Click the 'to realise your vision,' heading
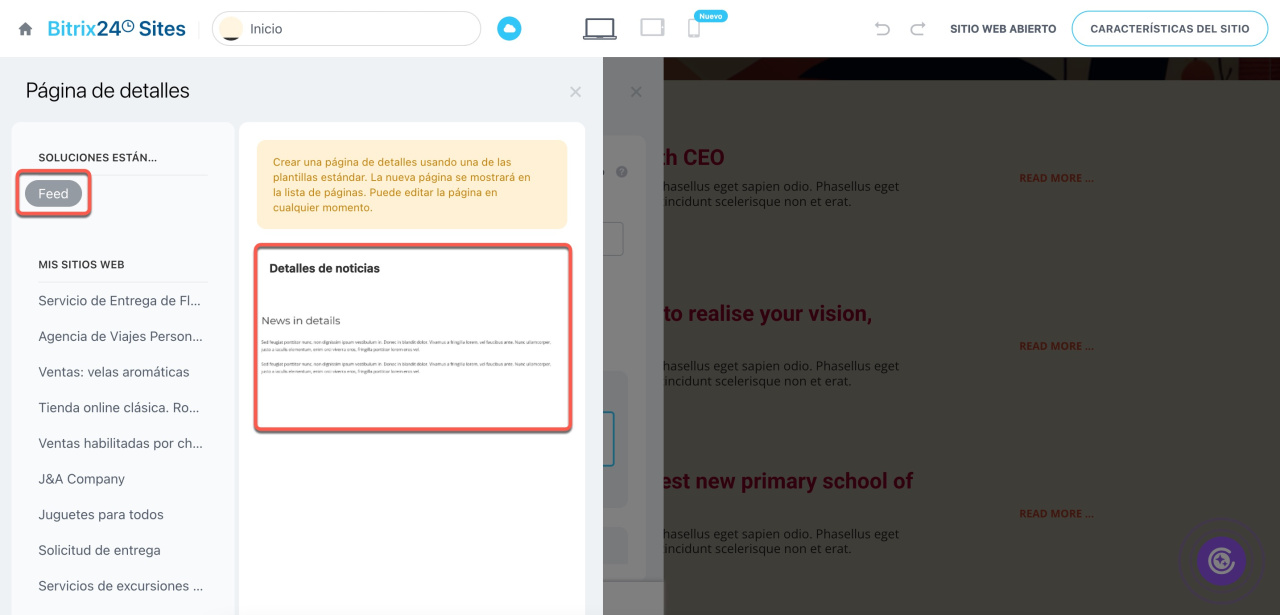 point(768,313)
